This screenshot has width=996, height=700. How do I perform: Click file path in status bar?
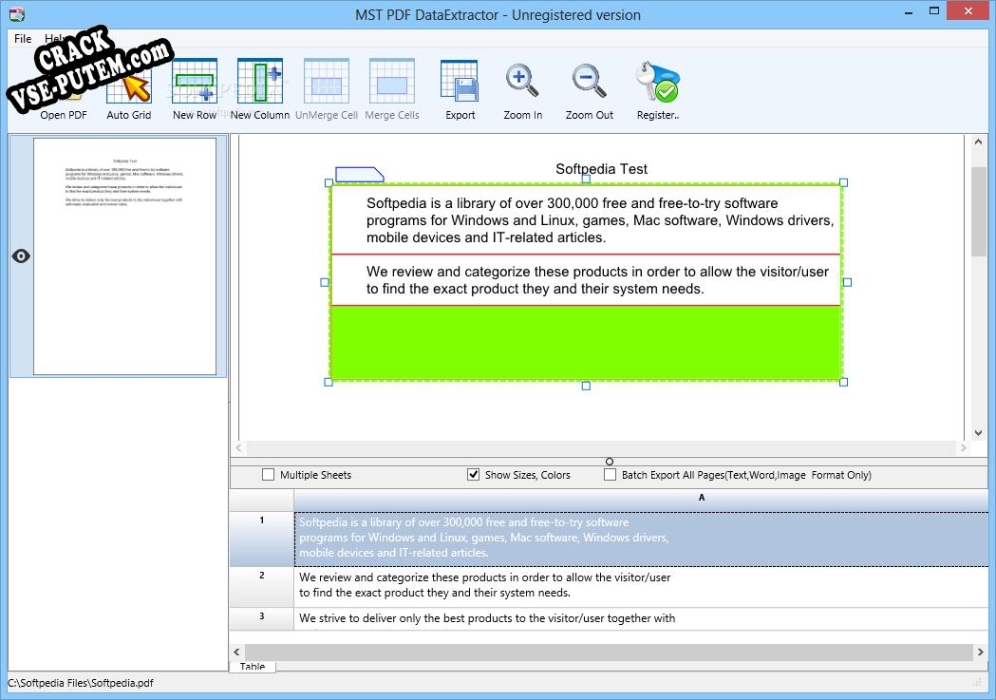coord(81,683)
